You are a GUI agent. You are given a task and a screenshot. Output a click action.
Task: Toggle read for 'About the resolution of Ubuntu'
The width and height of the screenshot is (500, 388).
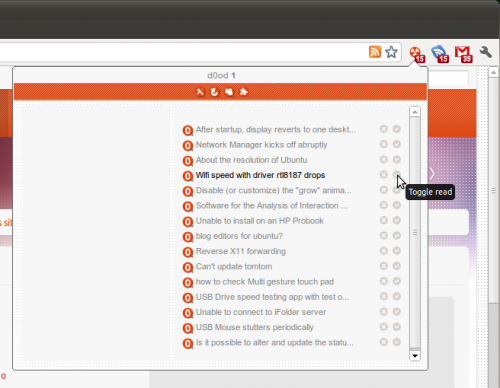[x=397, y=159]
